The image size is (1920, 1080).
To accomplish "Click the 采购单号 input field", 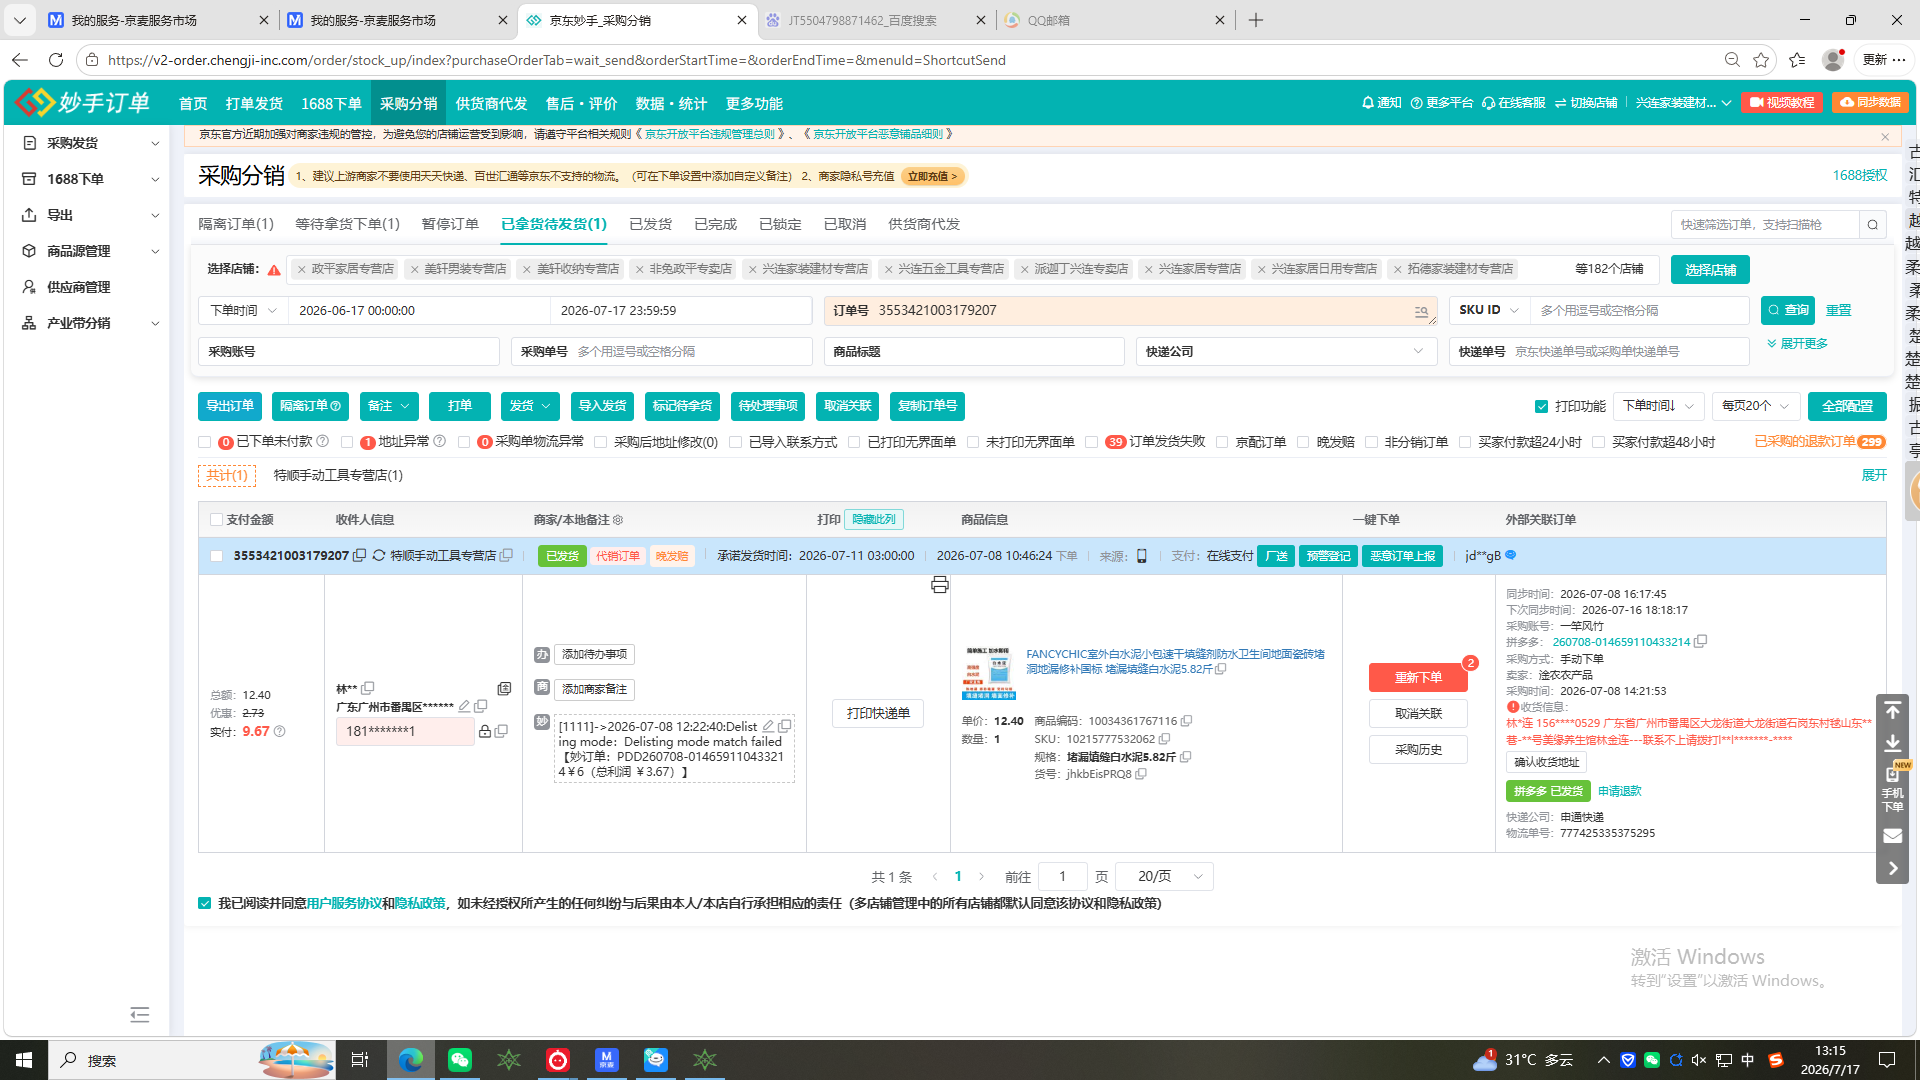I will point(662,352).
